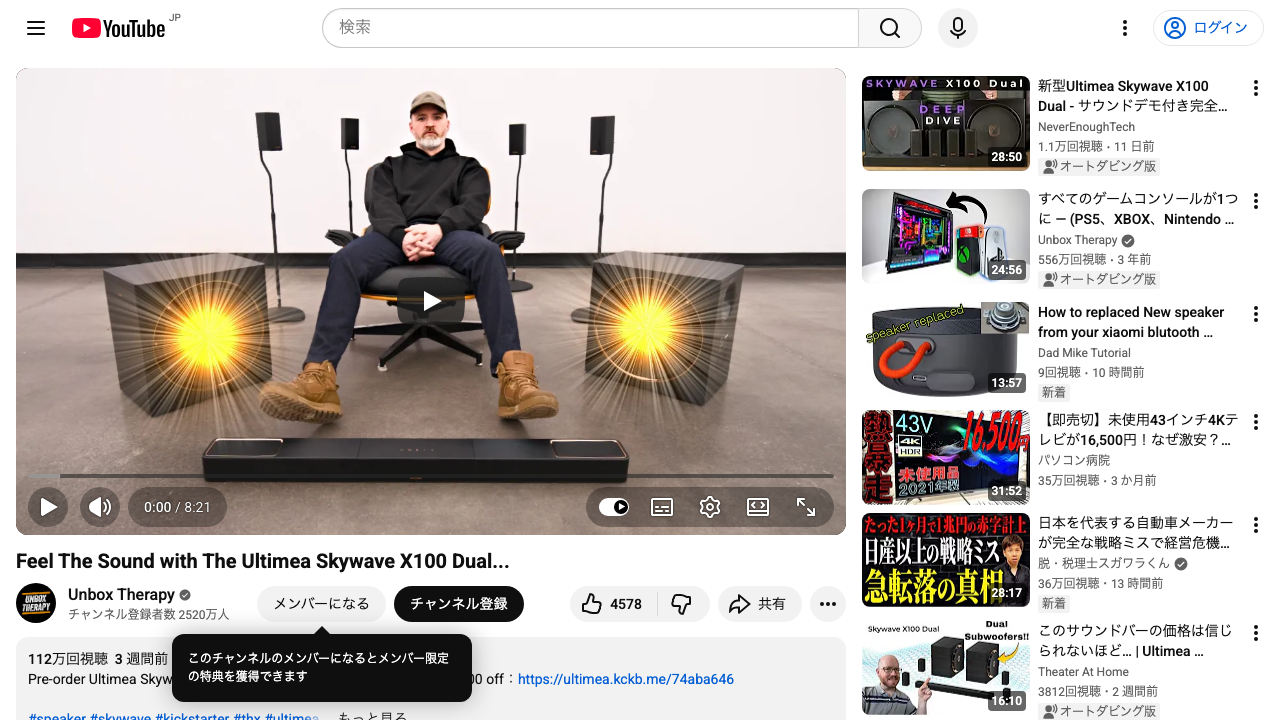This screenshot has height=720, width=1280.
Task: Click the ログイン sign-in button
Action: [1208, 28]
